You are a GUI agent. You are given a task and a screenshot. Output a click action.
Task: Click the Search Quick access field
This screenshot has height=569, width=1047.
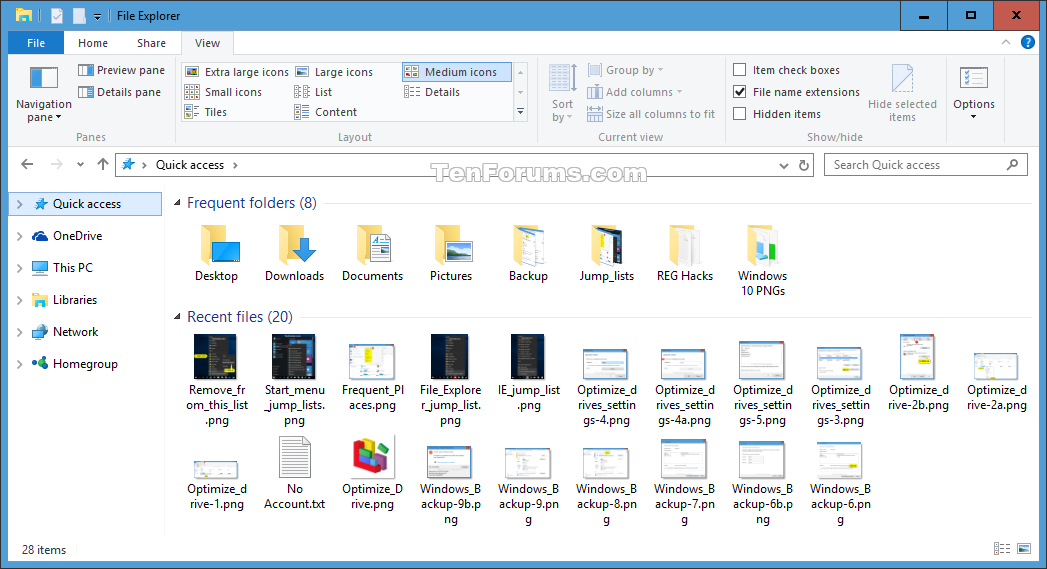click(925, 165)
